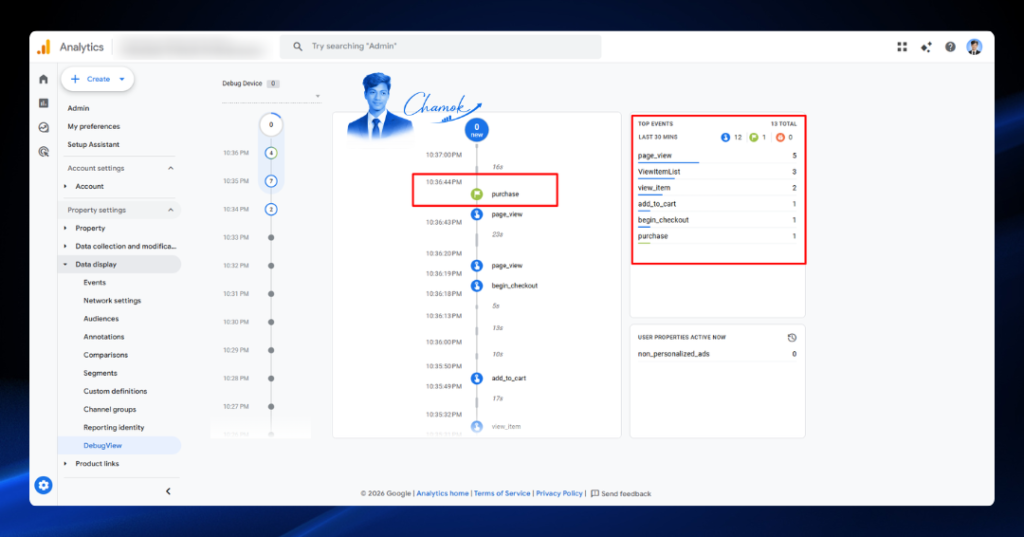Click the seconds stream top bubble showing 0 new
This screenshot has height=537, width=1024.
click(x=477, y=129)
